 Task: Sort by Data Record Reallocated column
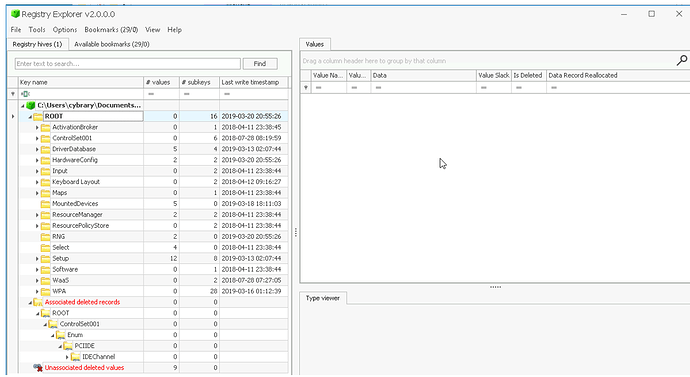[618, 75]
